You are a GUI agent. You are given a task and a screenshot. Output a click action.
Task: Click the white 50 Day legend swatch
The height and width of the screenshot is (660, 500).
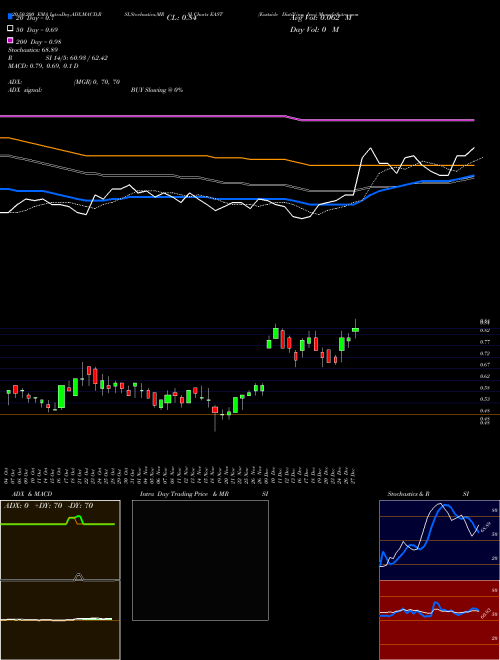10,28
